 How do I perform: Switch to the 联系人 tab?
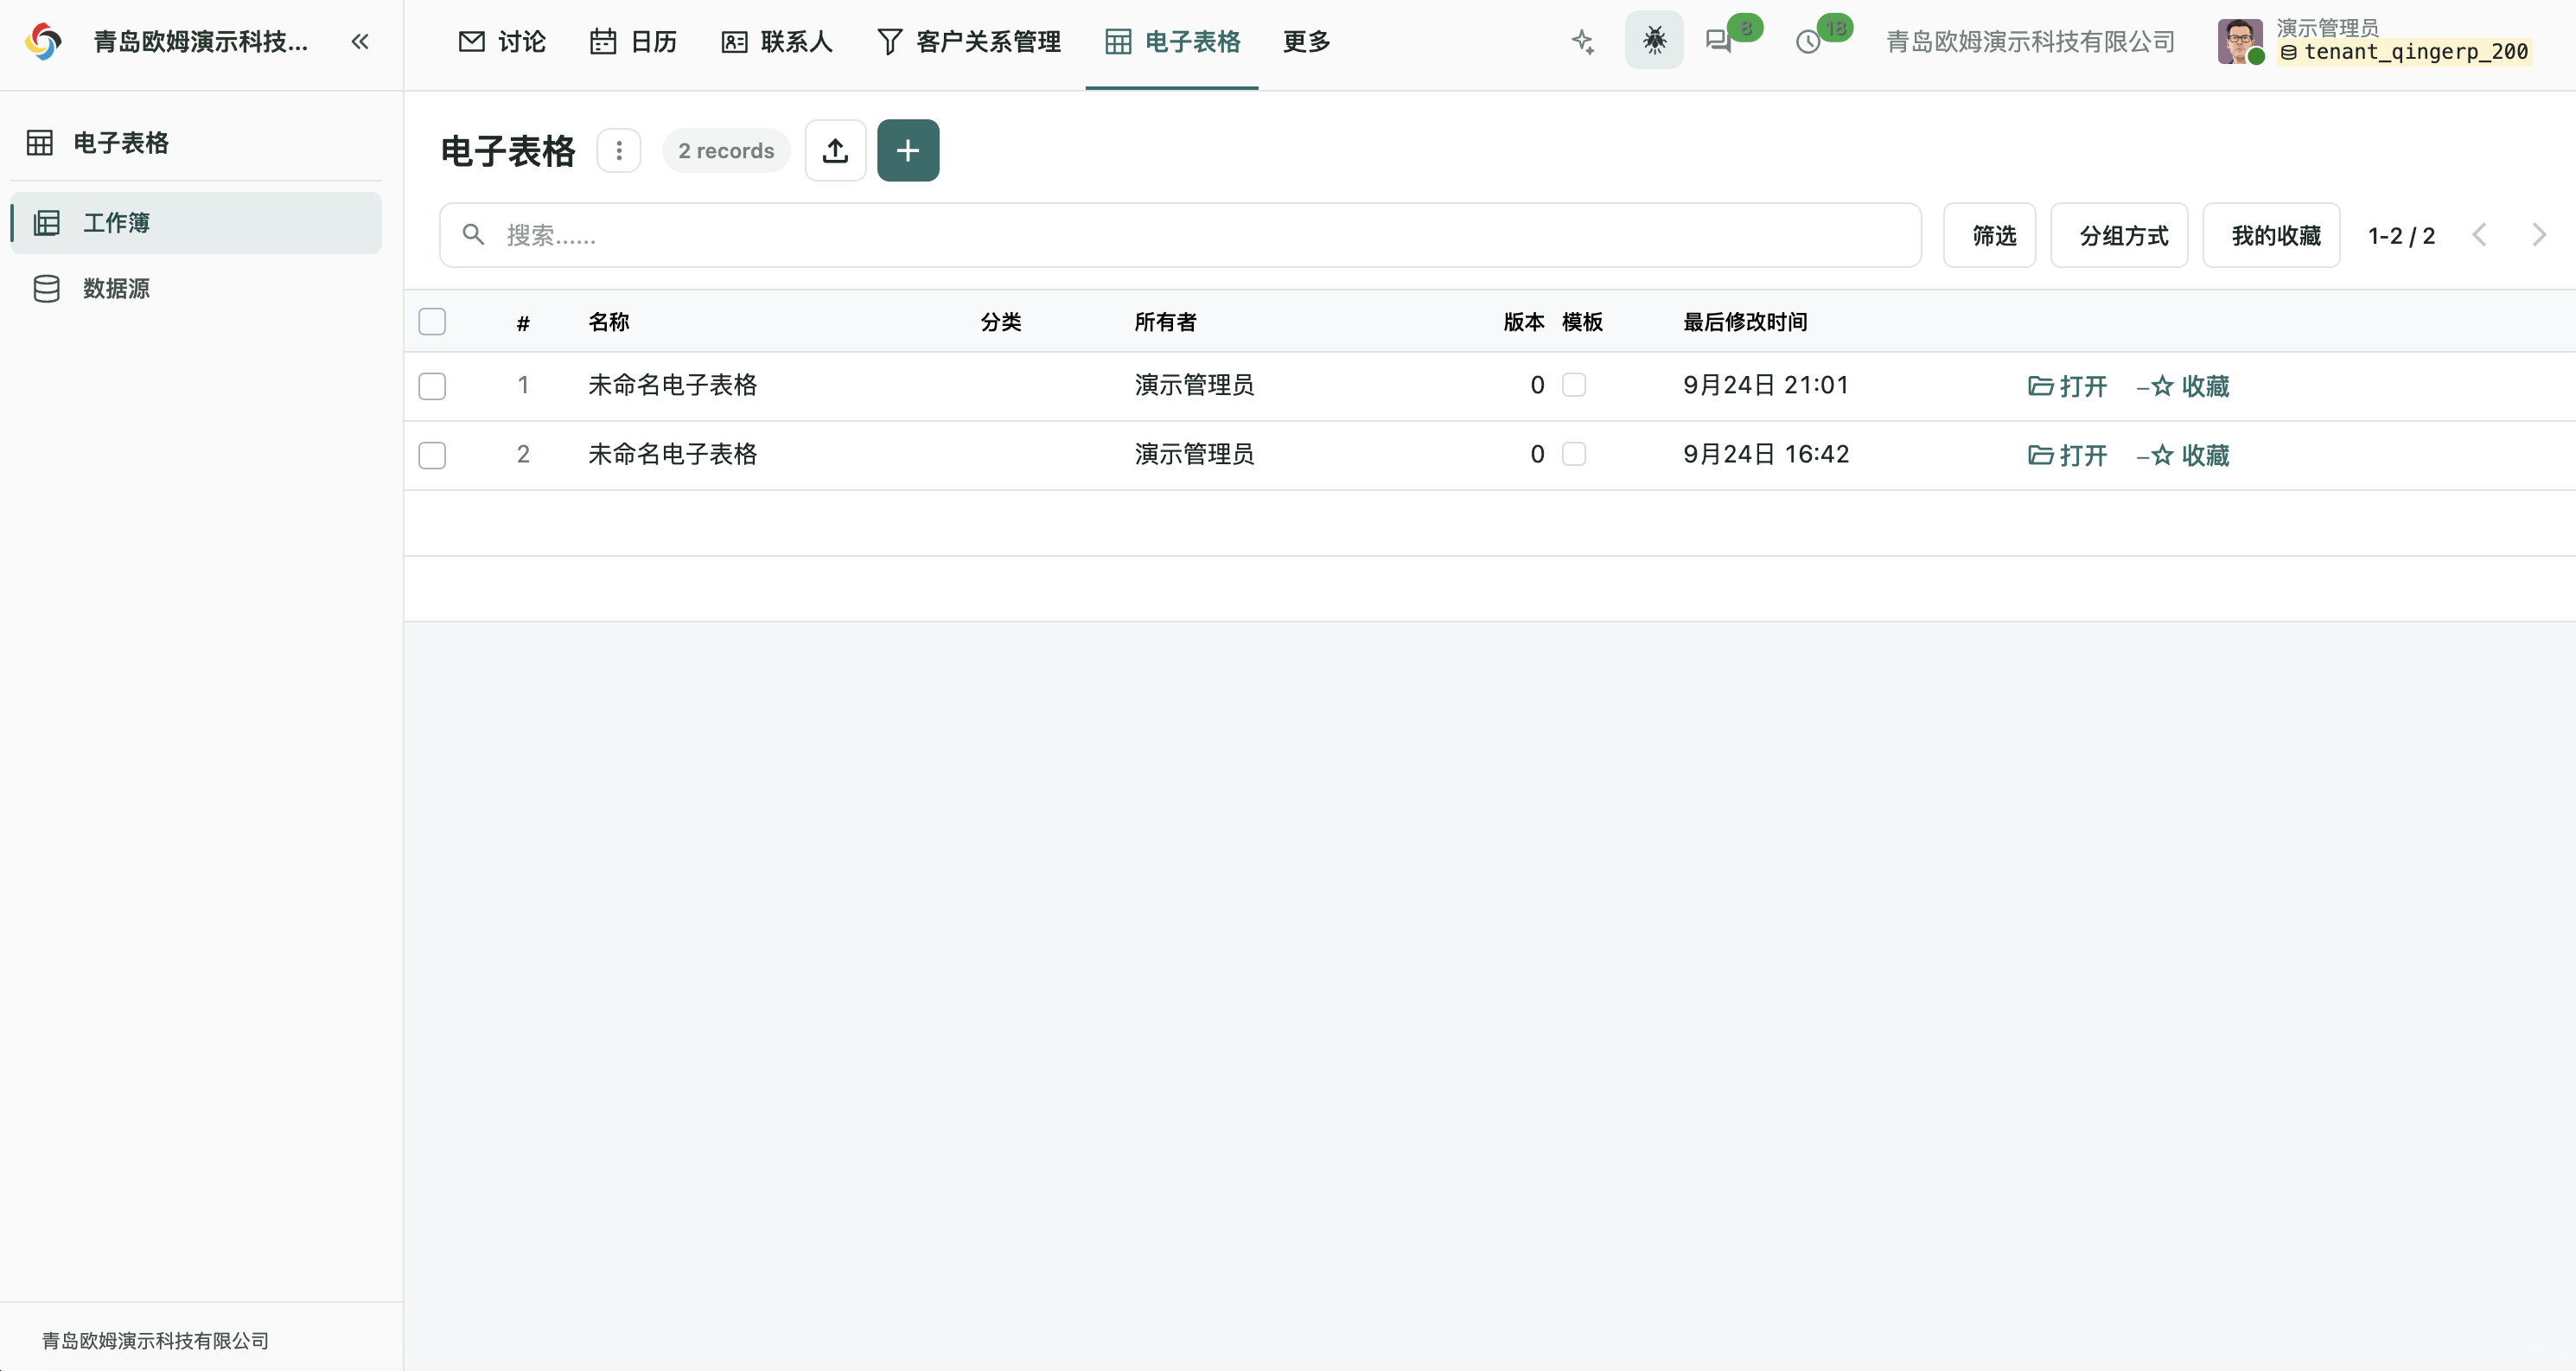tap(777, 41)
